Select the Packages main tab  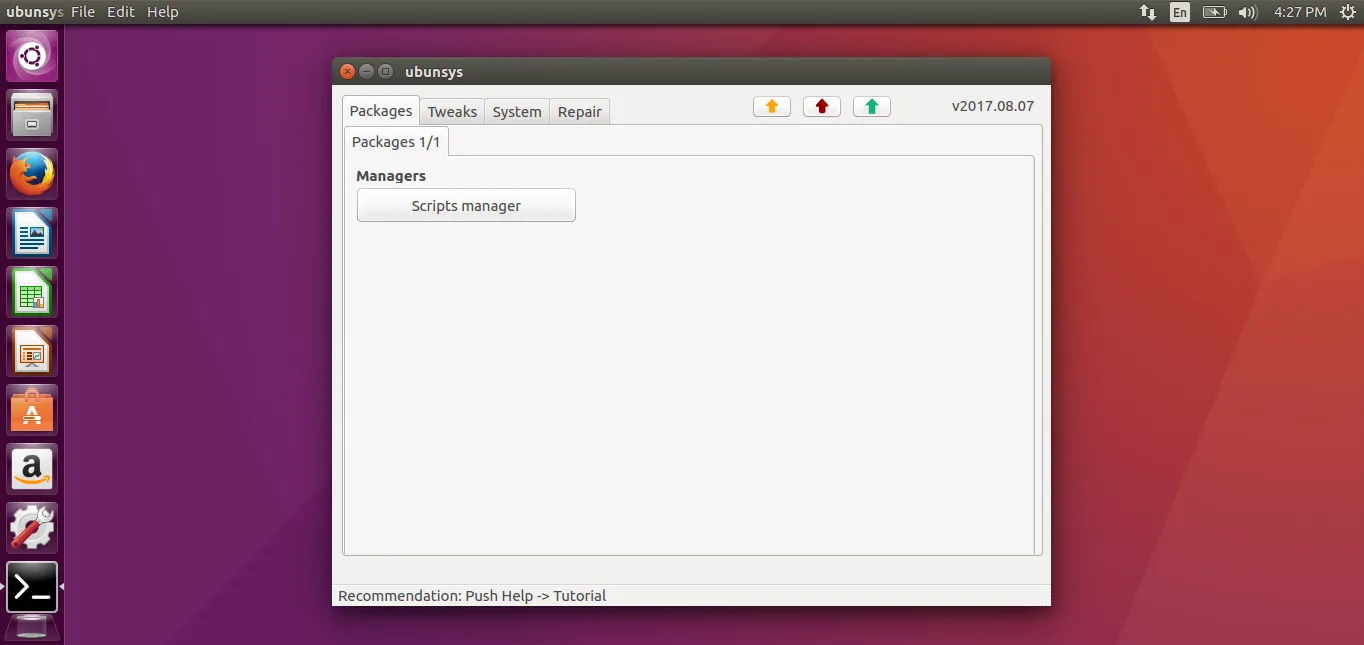381,111
